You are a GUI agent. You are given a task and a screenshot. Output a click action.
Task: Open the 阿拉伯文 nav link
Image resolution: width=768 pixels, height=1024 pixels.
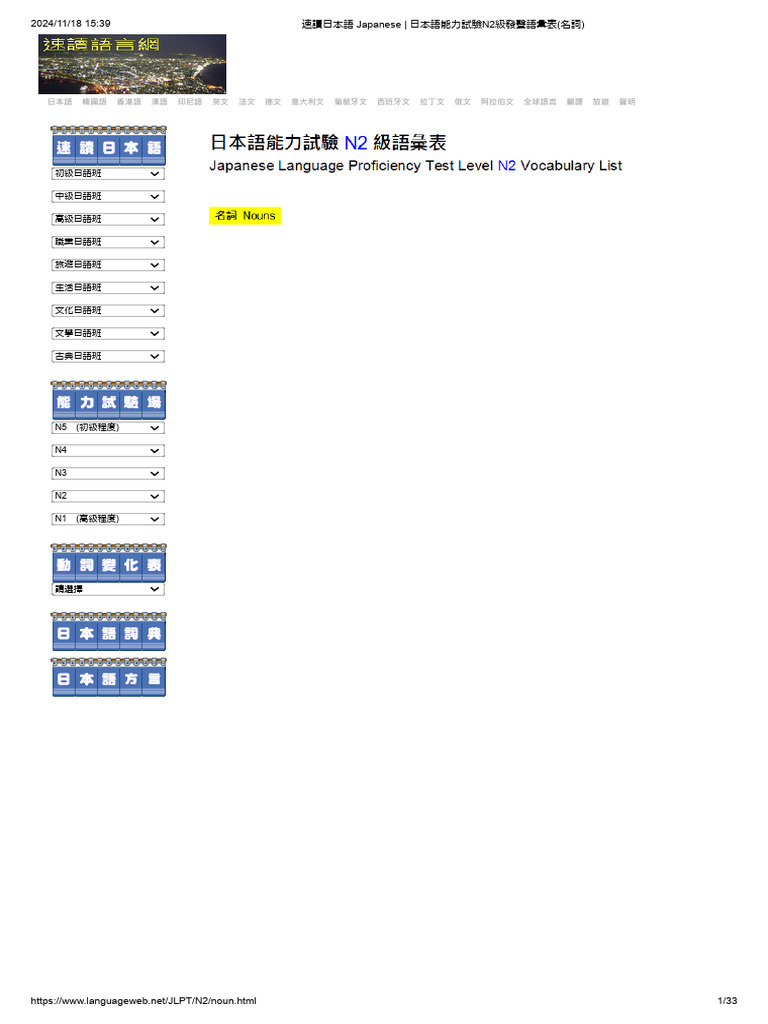click(497, 102)
